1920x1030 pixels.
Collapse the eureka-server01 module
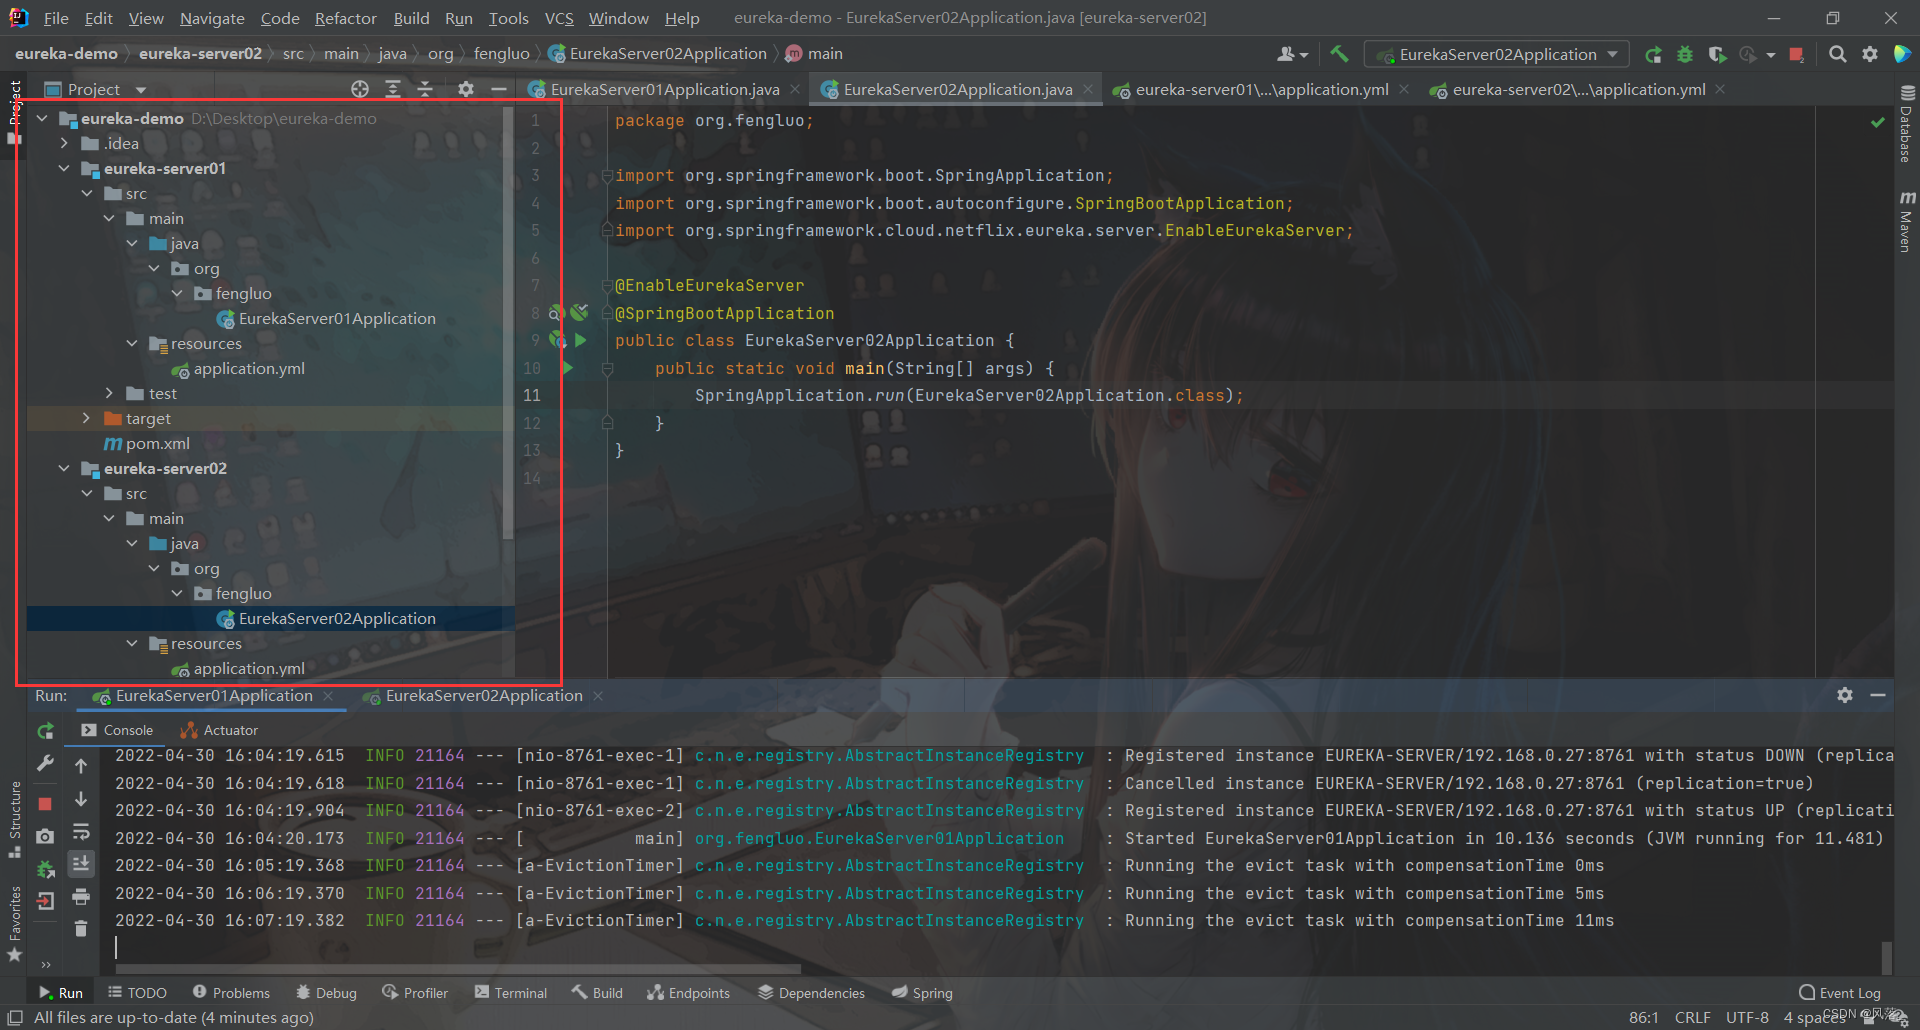[x=64, y=168]
